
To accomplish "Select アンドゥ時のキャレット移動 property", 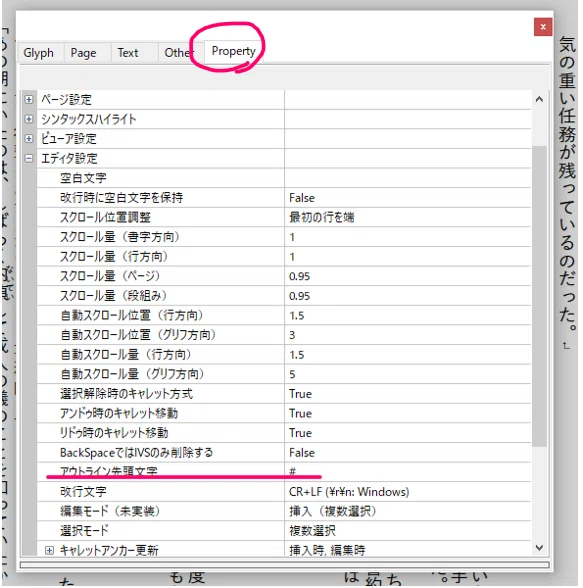I will coord(119,413).
